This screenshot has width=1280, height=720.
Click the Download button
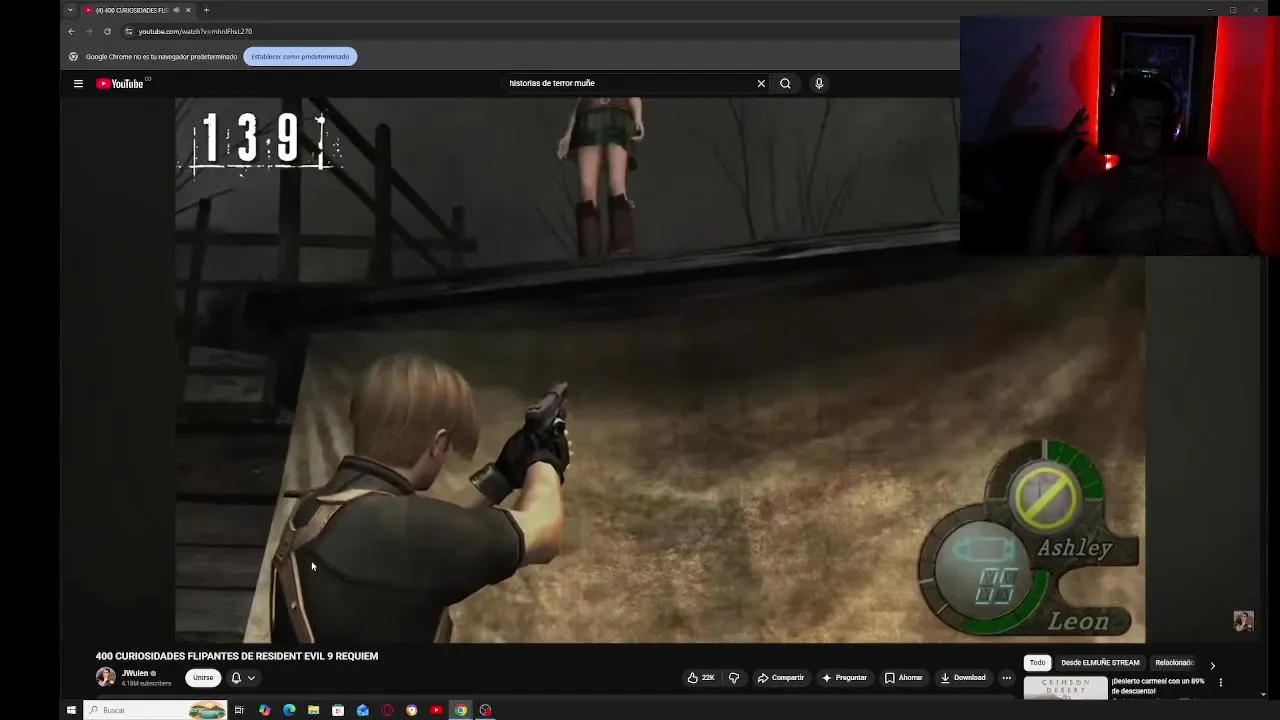(963, 678)
